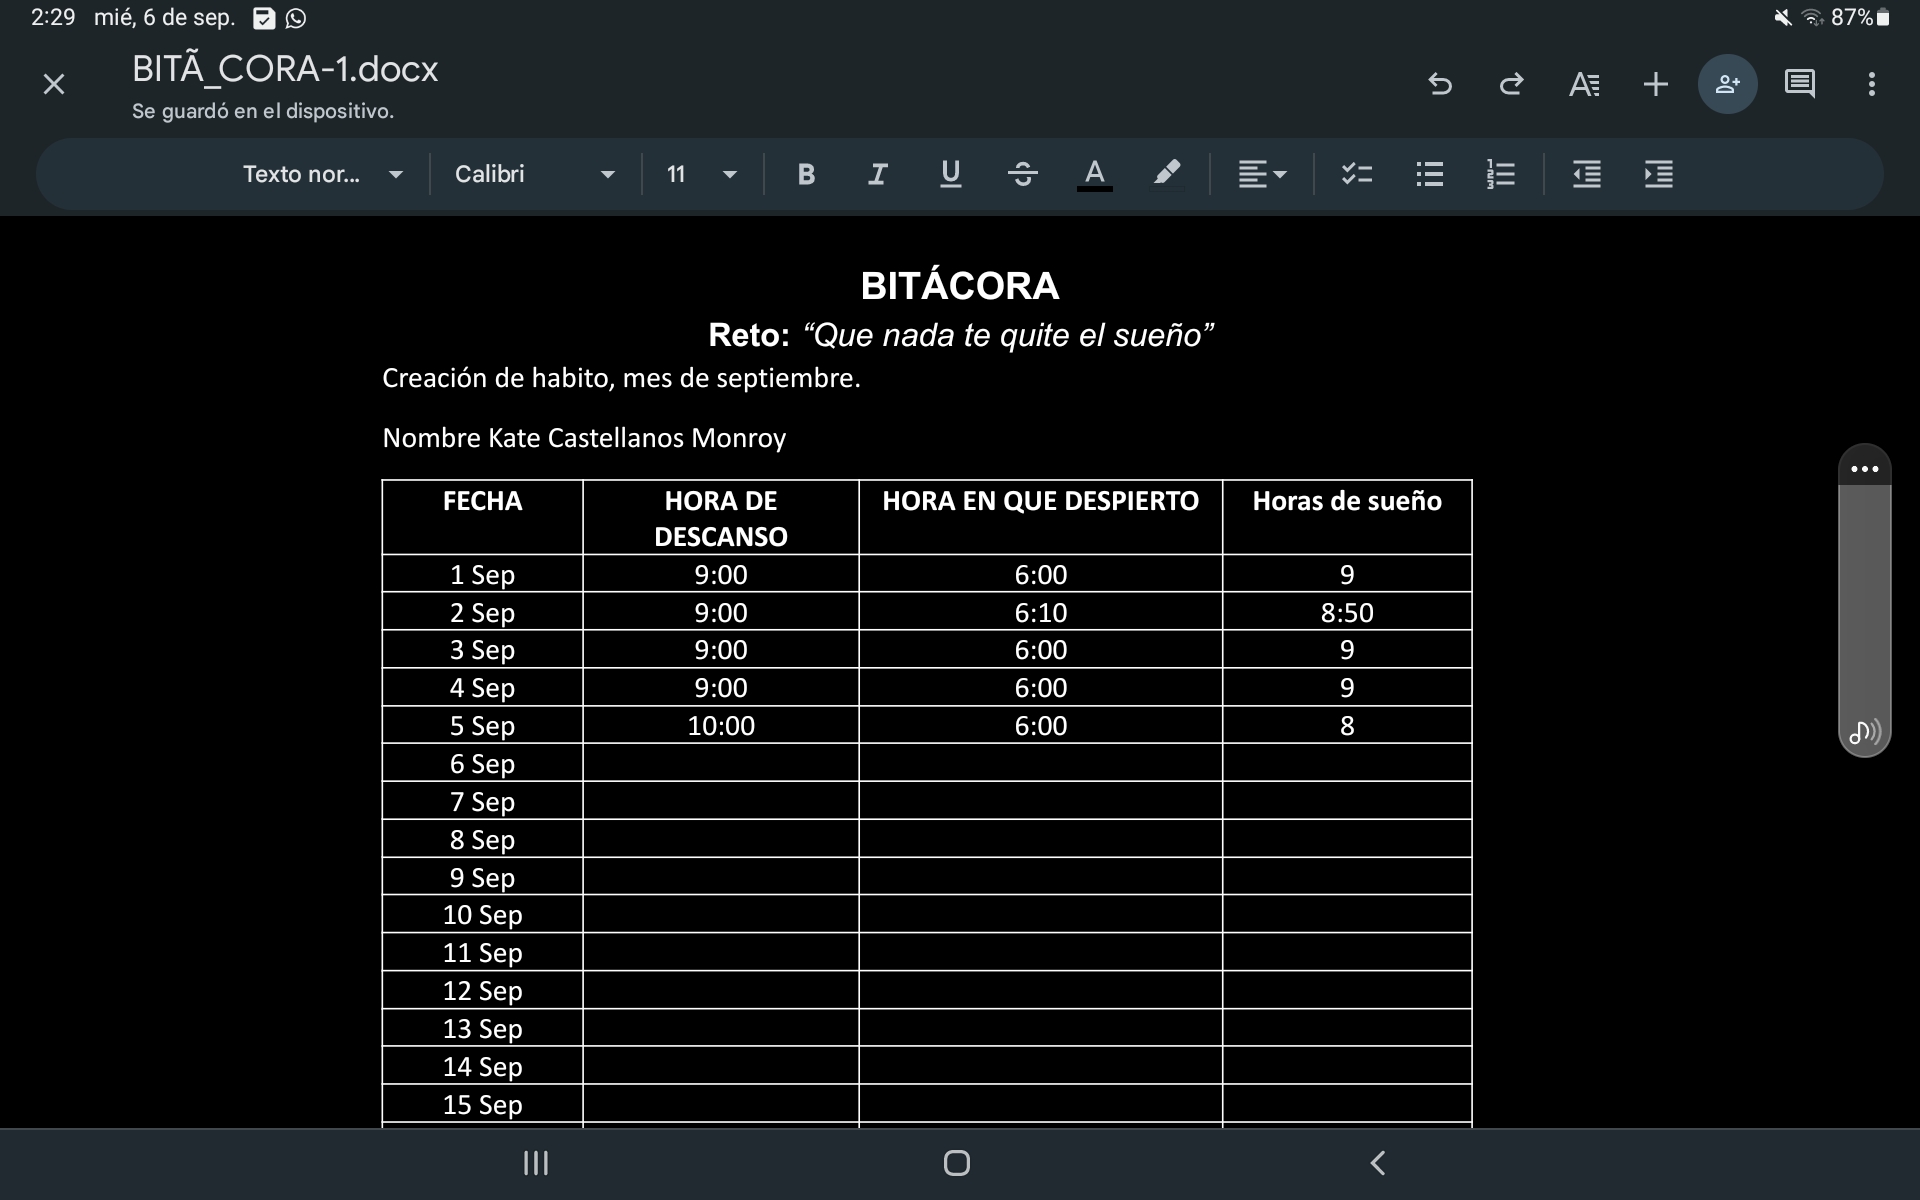Click the 6 Sep rest hour cell
The image size is (1920, 1200).
(720, 763)
